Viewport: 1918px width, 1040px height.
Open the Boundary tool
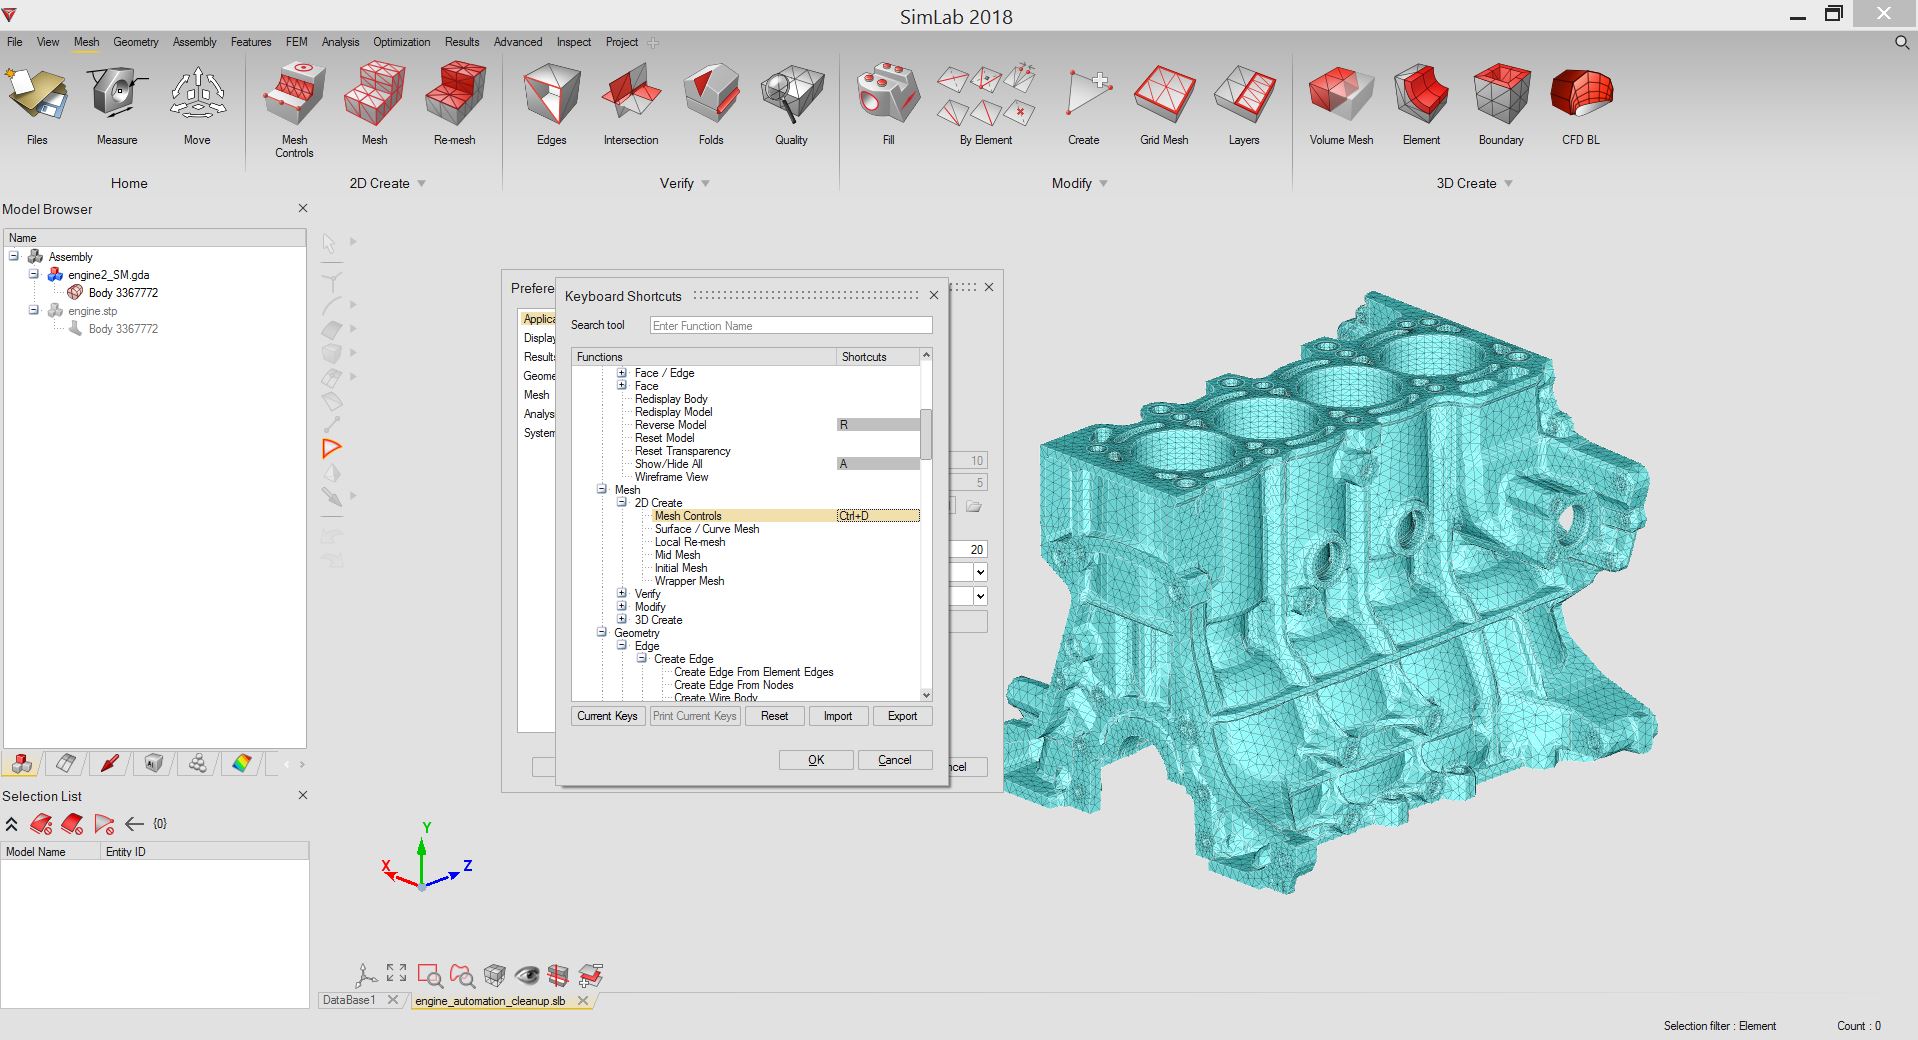1501,105
